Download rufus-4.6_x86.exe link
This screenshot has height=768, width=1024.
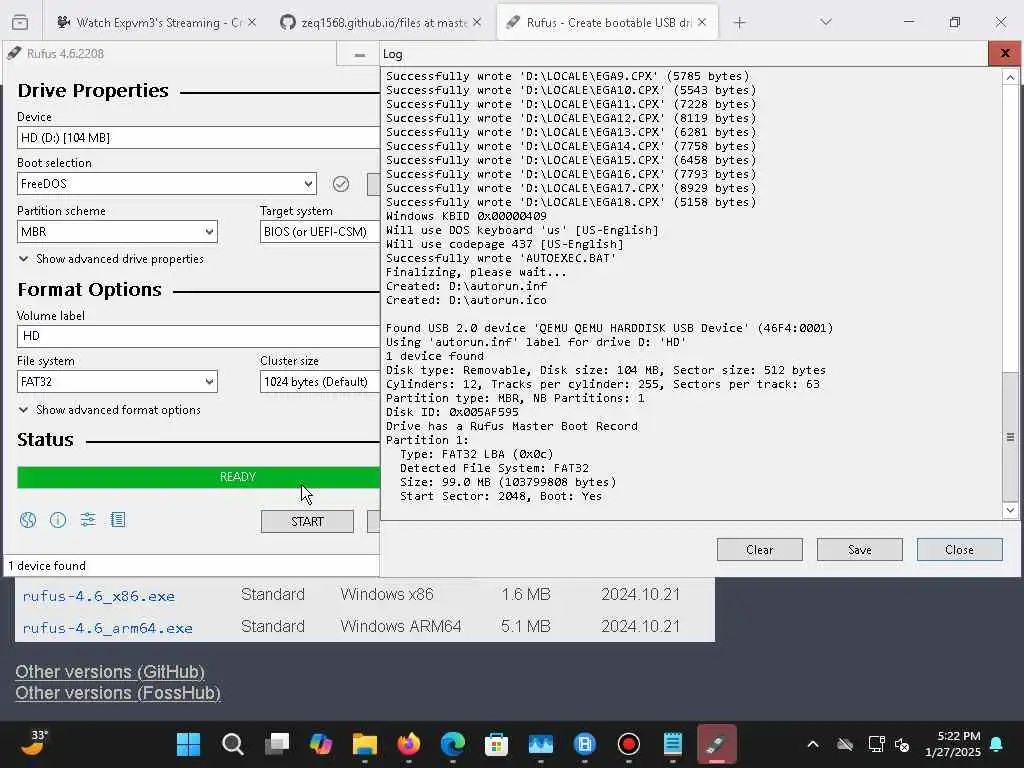point(99,596)
